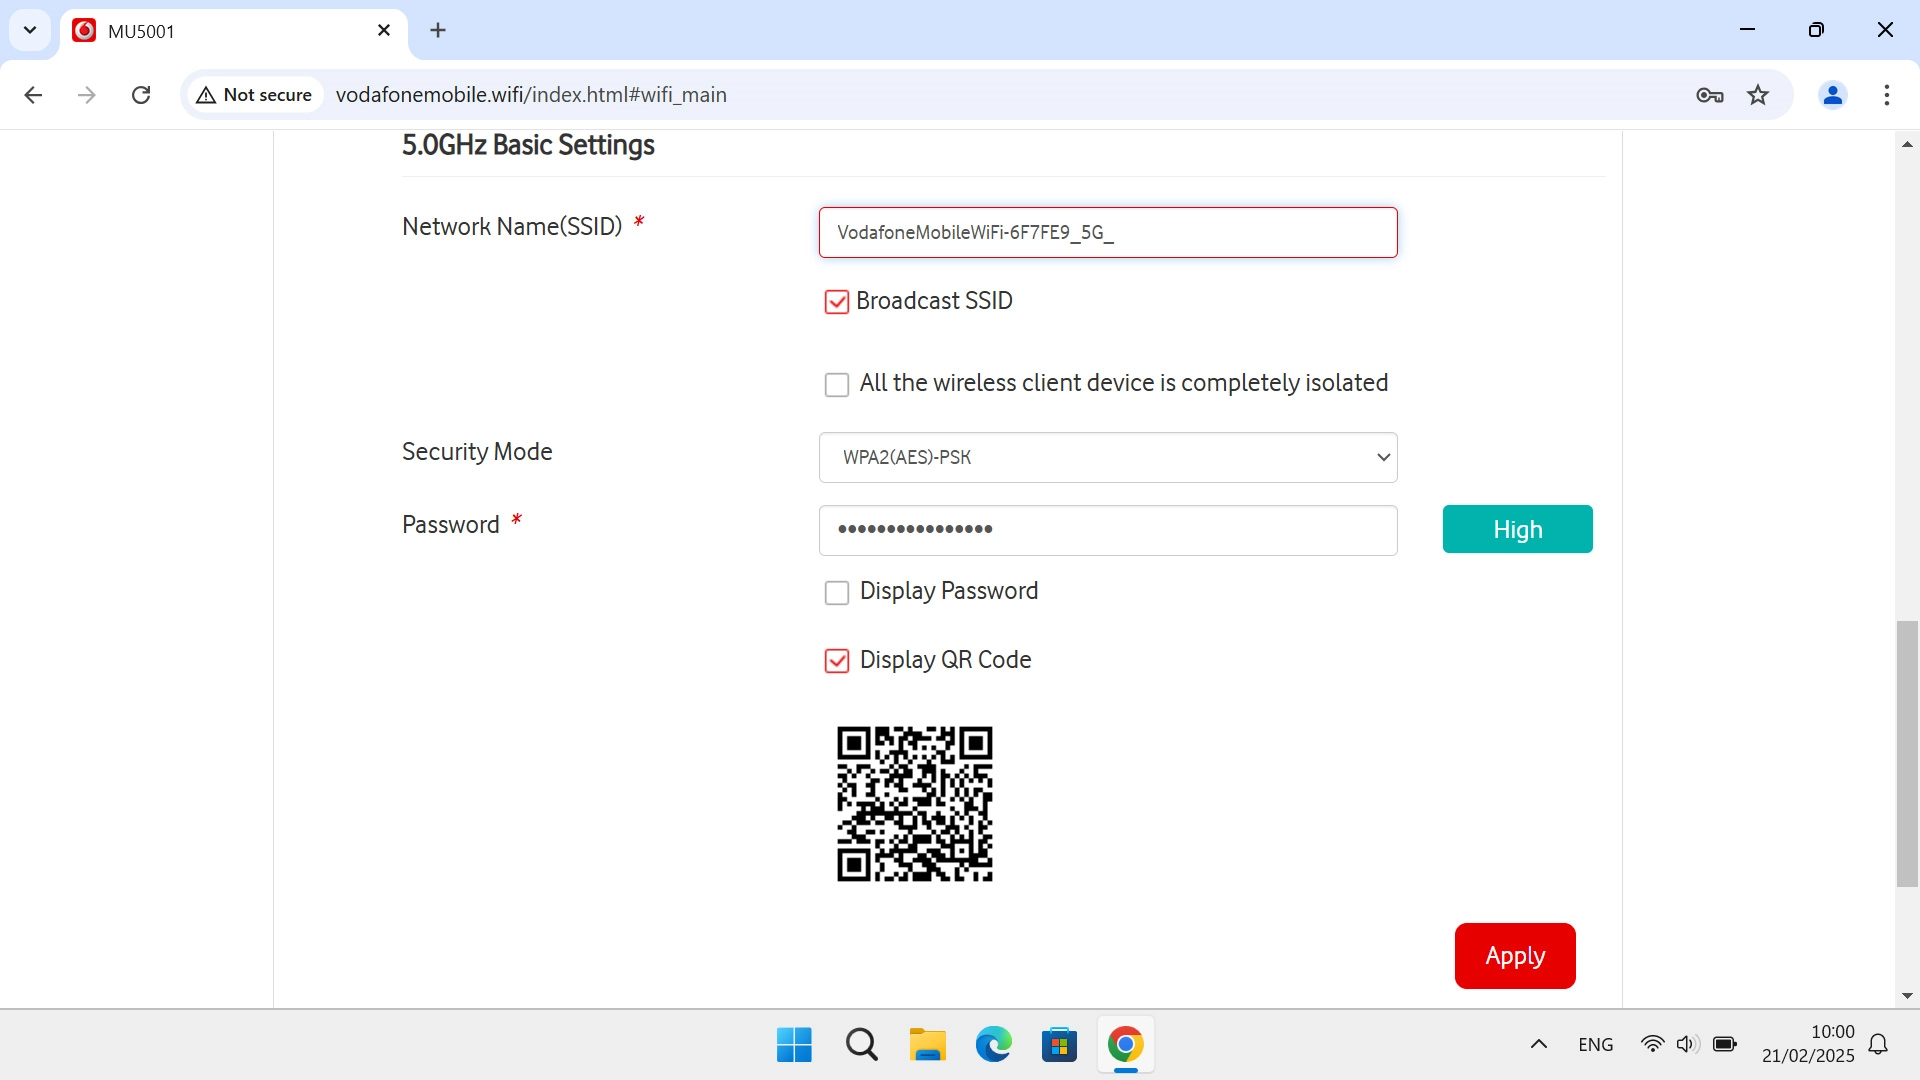Image resolution: width=1920 pixels, height=1080 pixels.
Task: Click the Not secure site info badge
Action: (x=256, y=95)
